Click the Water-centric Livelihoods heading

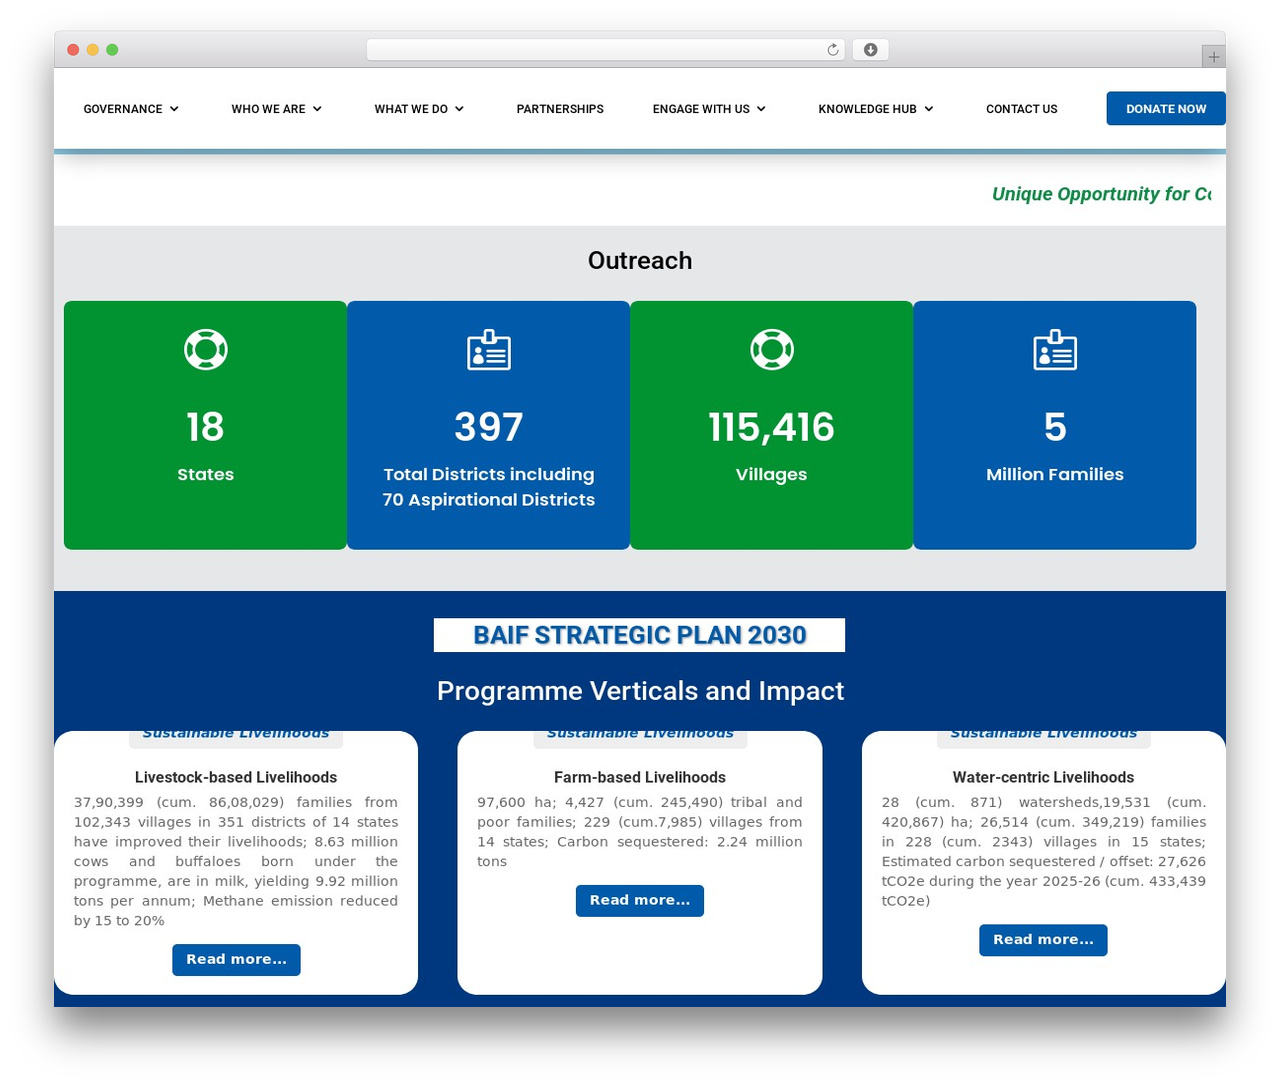coord(1043,777)
